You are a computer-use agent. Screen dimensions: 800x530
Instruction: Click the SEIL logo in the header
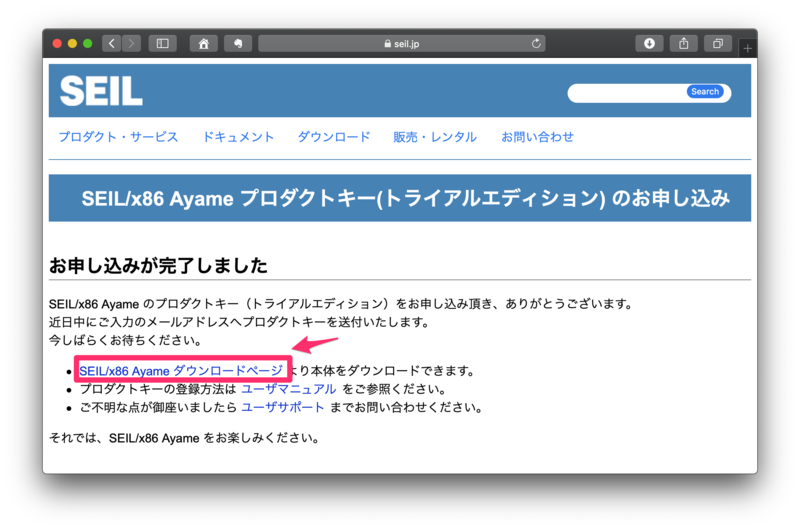coord(101,91)
